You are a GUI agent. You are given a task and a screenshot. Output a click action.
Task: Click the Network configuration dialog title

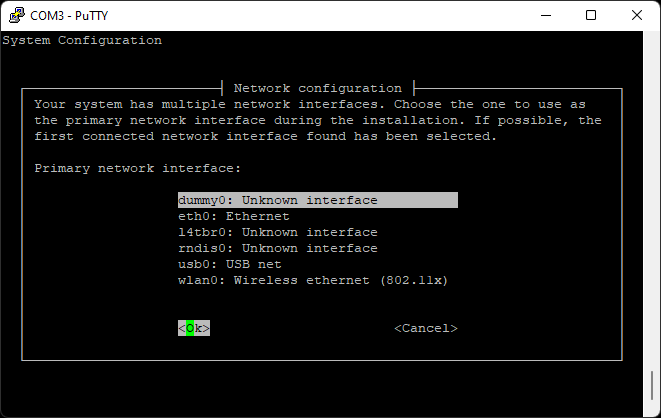click(x=317, y=88)
